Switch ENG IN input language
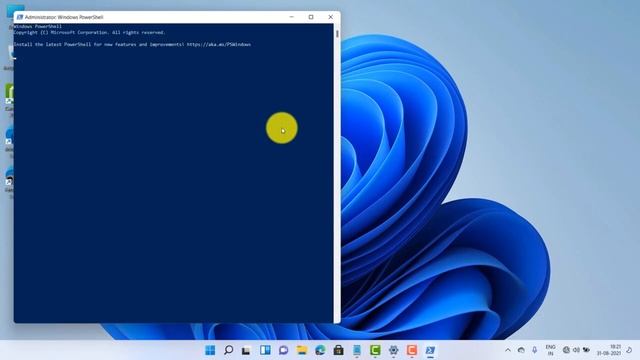The width and height of the screenshot is (640, 360). click(551, 350)
